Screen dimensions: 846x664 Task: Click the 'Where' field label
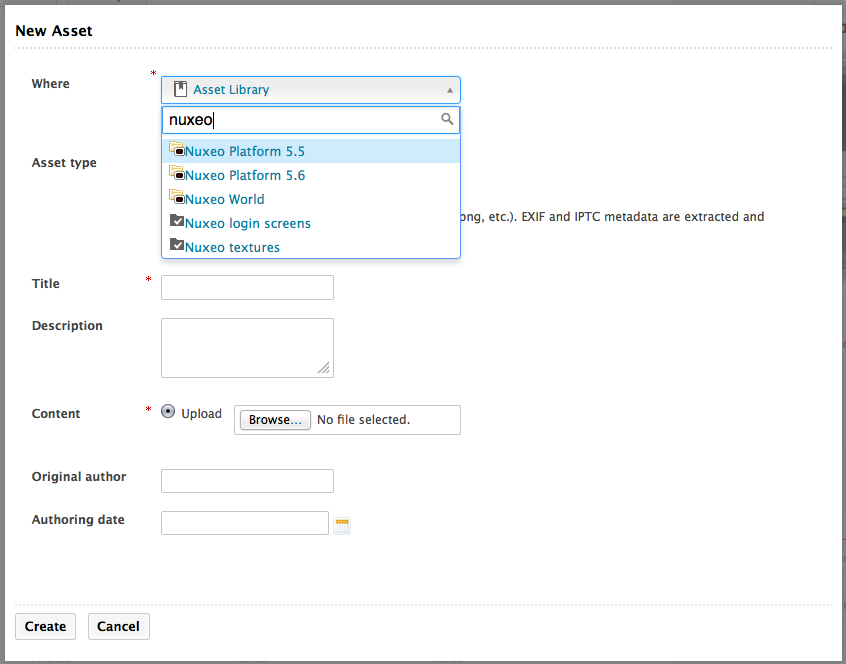point(51,84)
